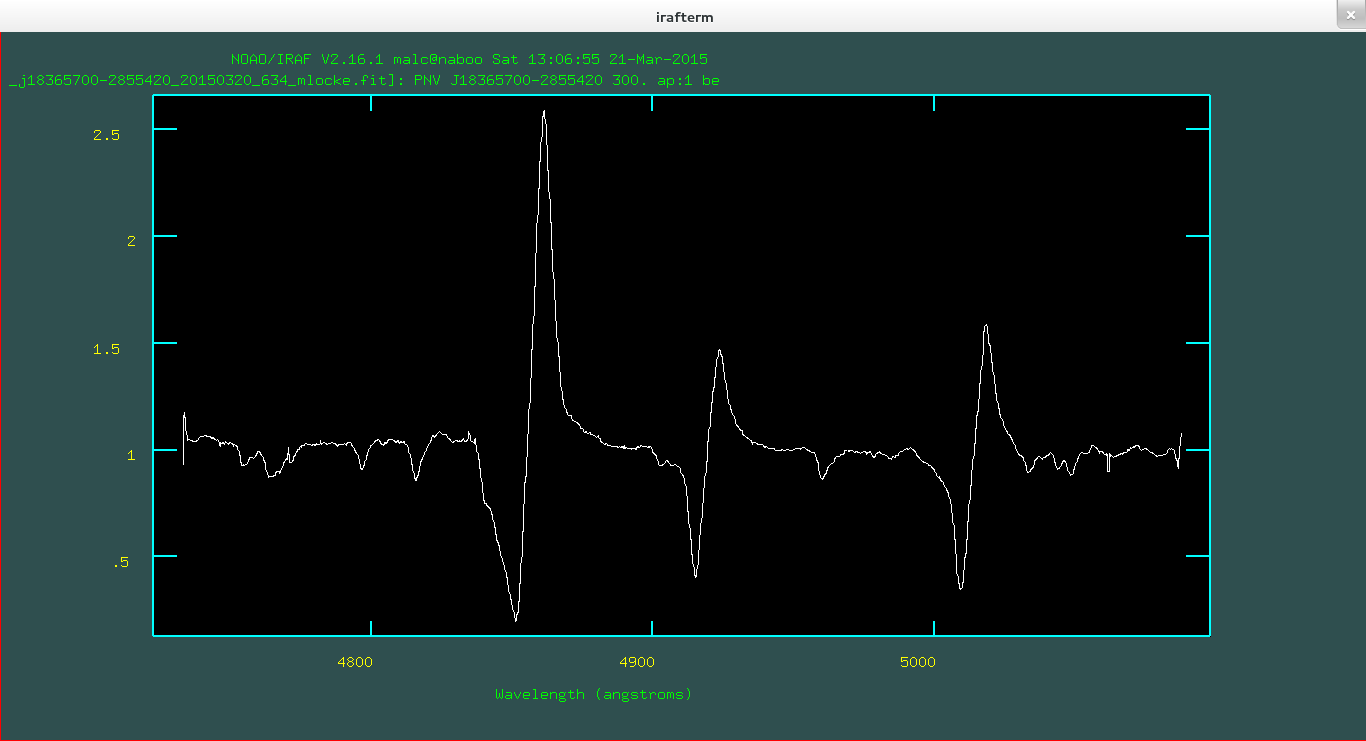
Task: Click the 4900 x-axis wavelength label
Action: [637, 662]
